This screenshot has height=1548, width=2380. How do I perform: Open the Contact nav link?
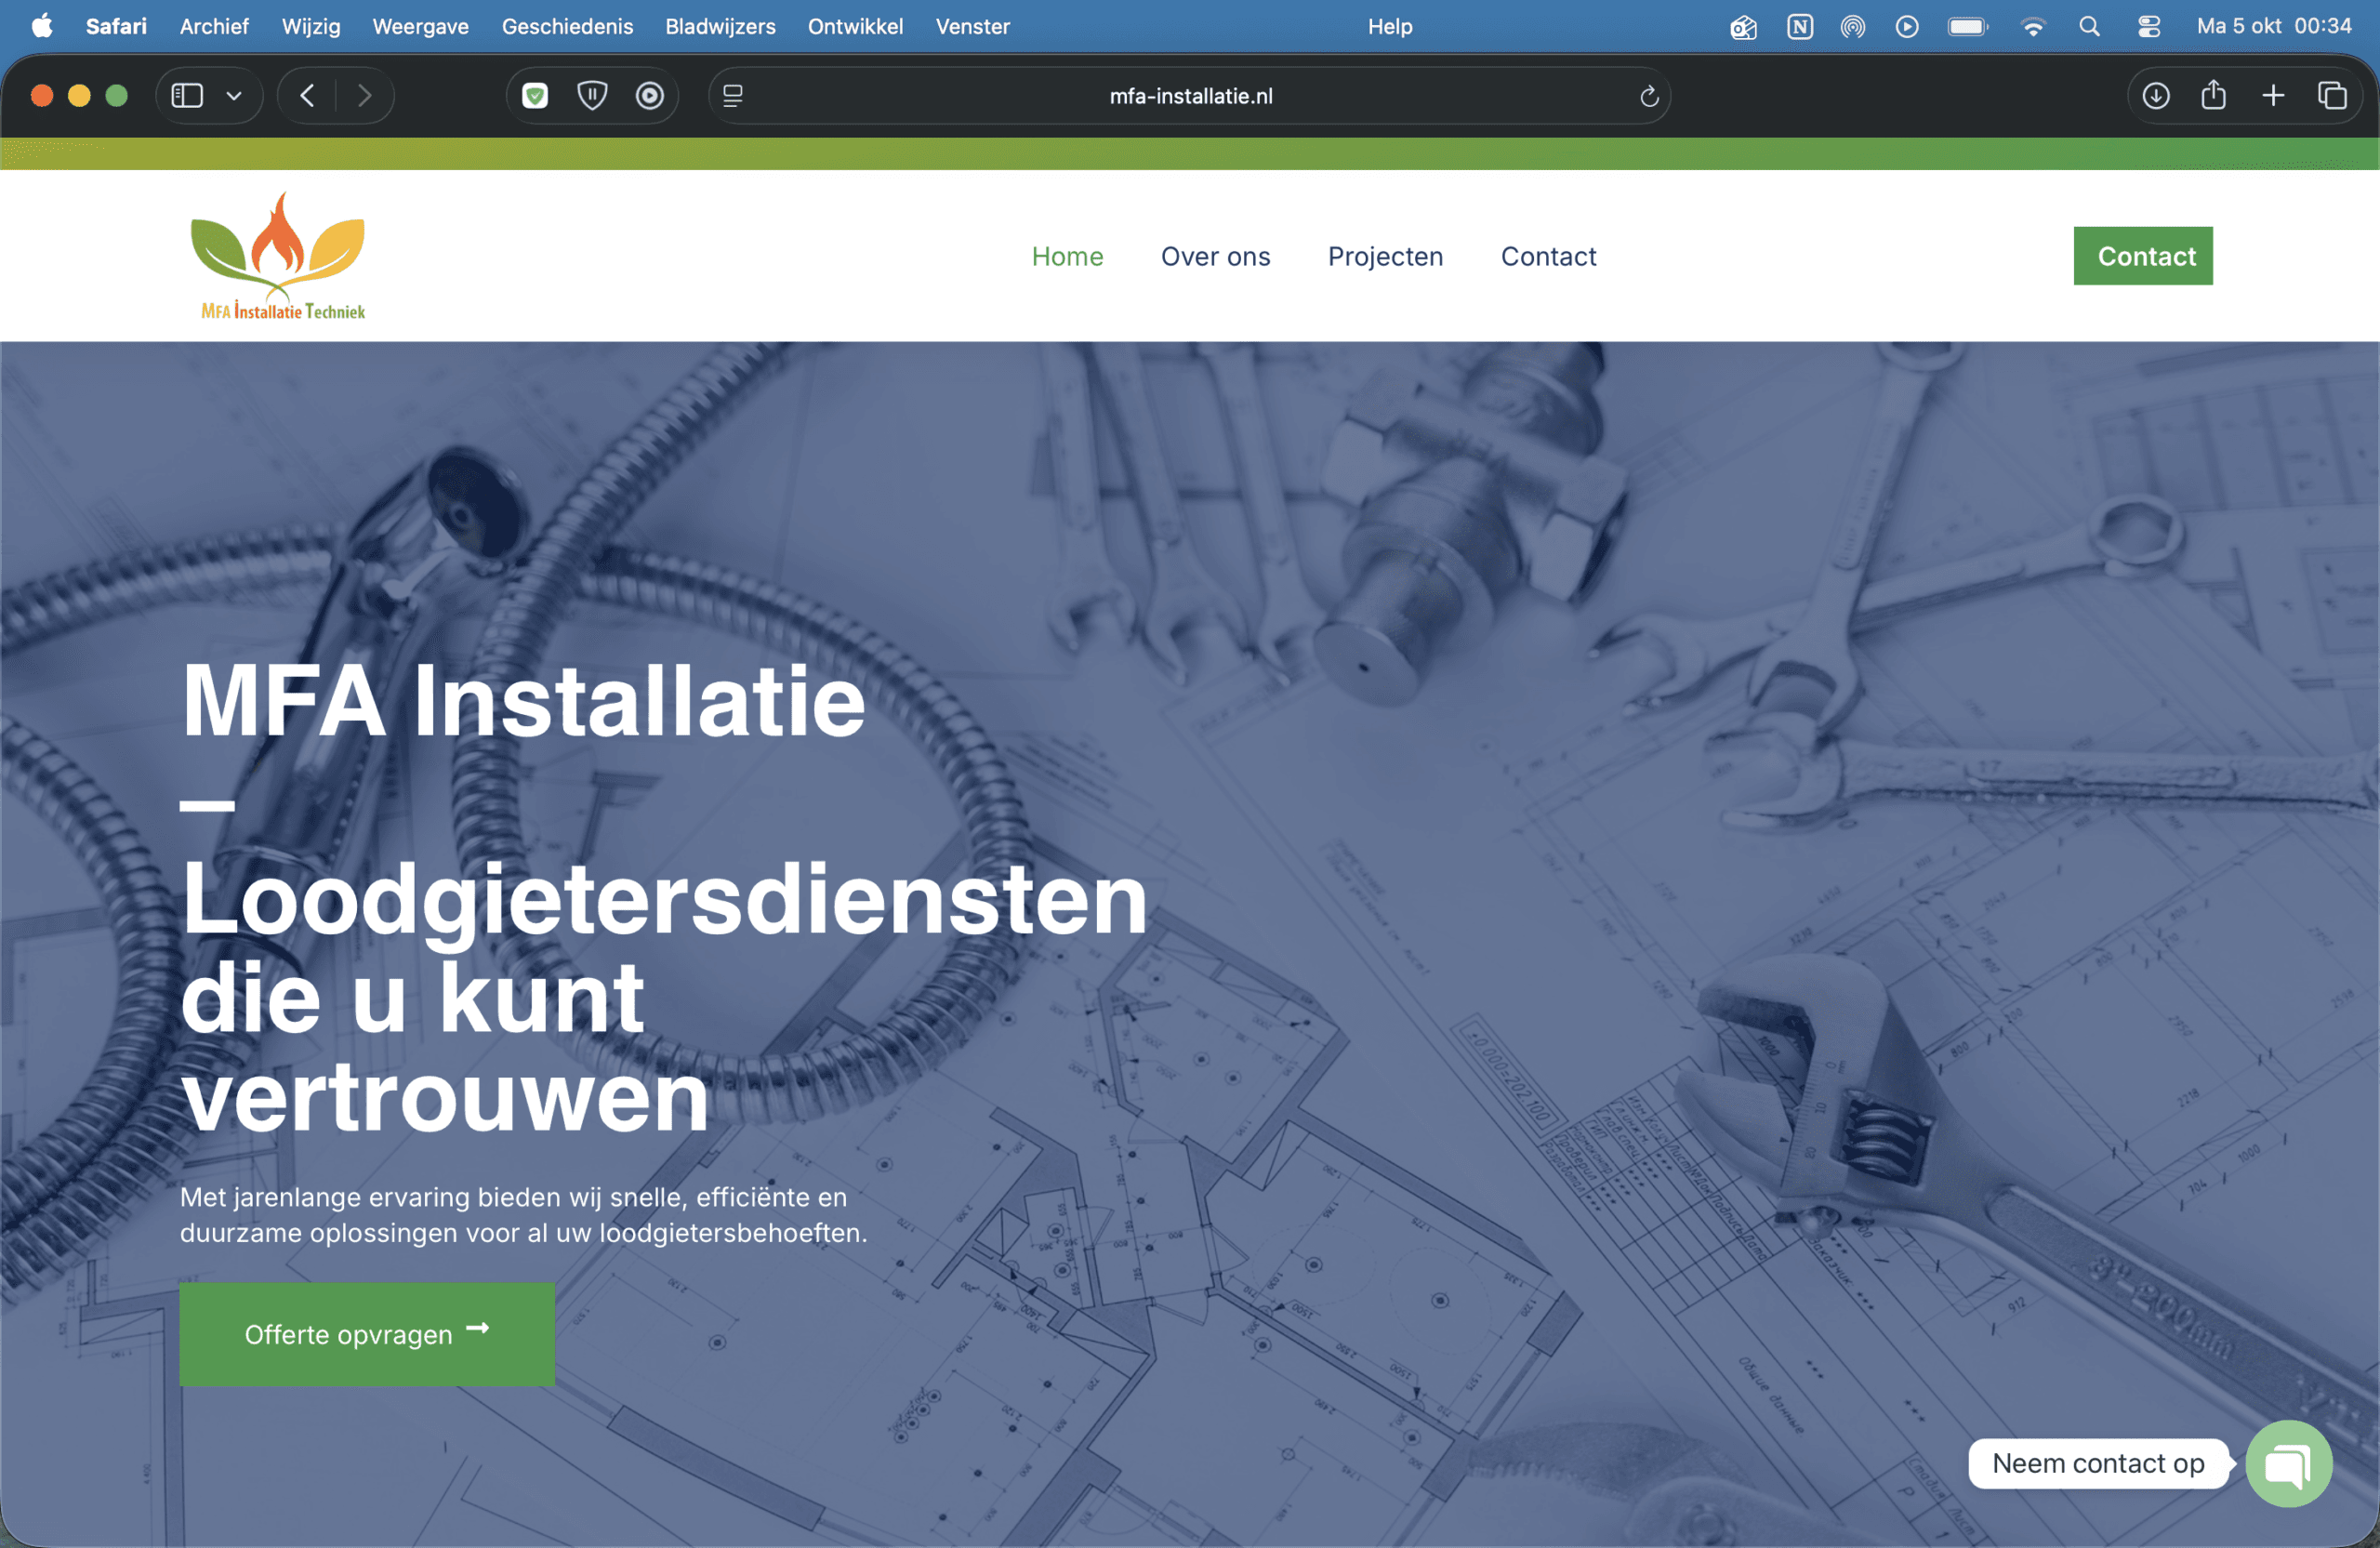1548,256
